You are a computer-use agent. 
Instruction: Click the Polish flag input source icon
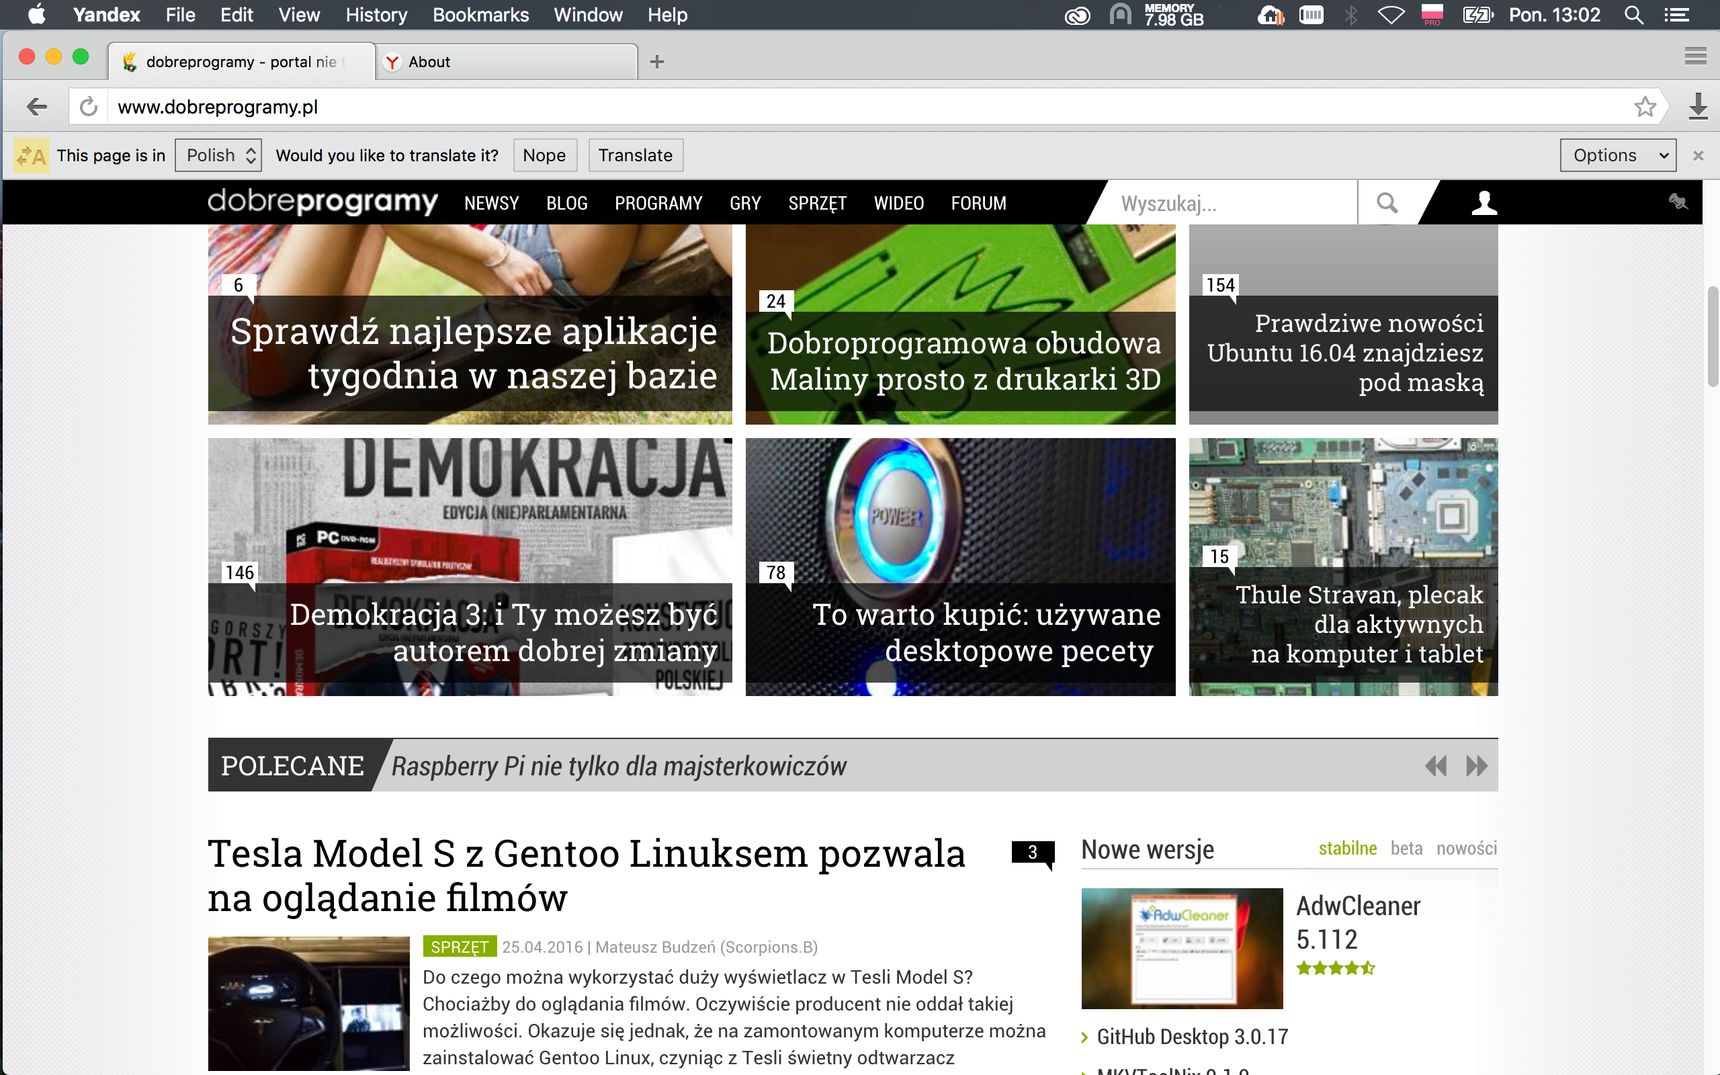(1433, 15)
